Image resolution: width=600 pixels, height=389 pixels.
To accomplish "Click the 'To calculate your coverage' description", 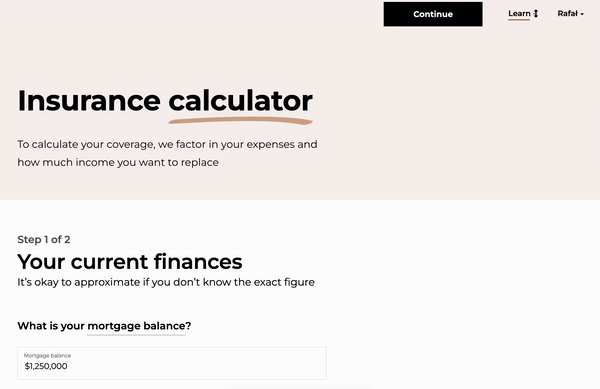I will [x=167, y=153].
